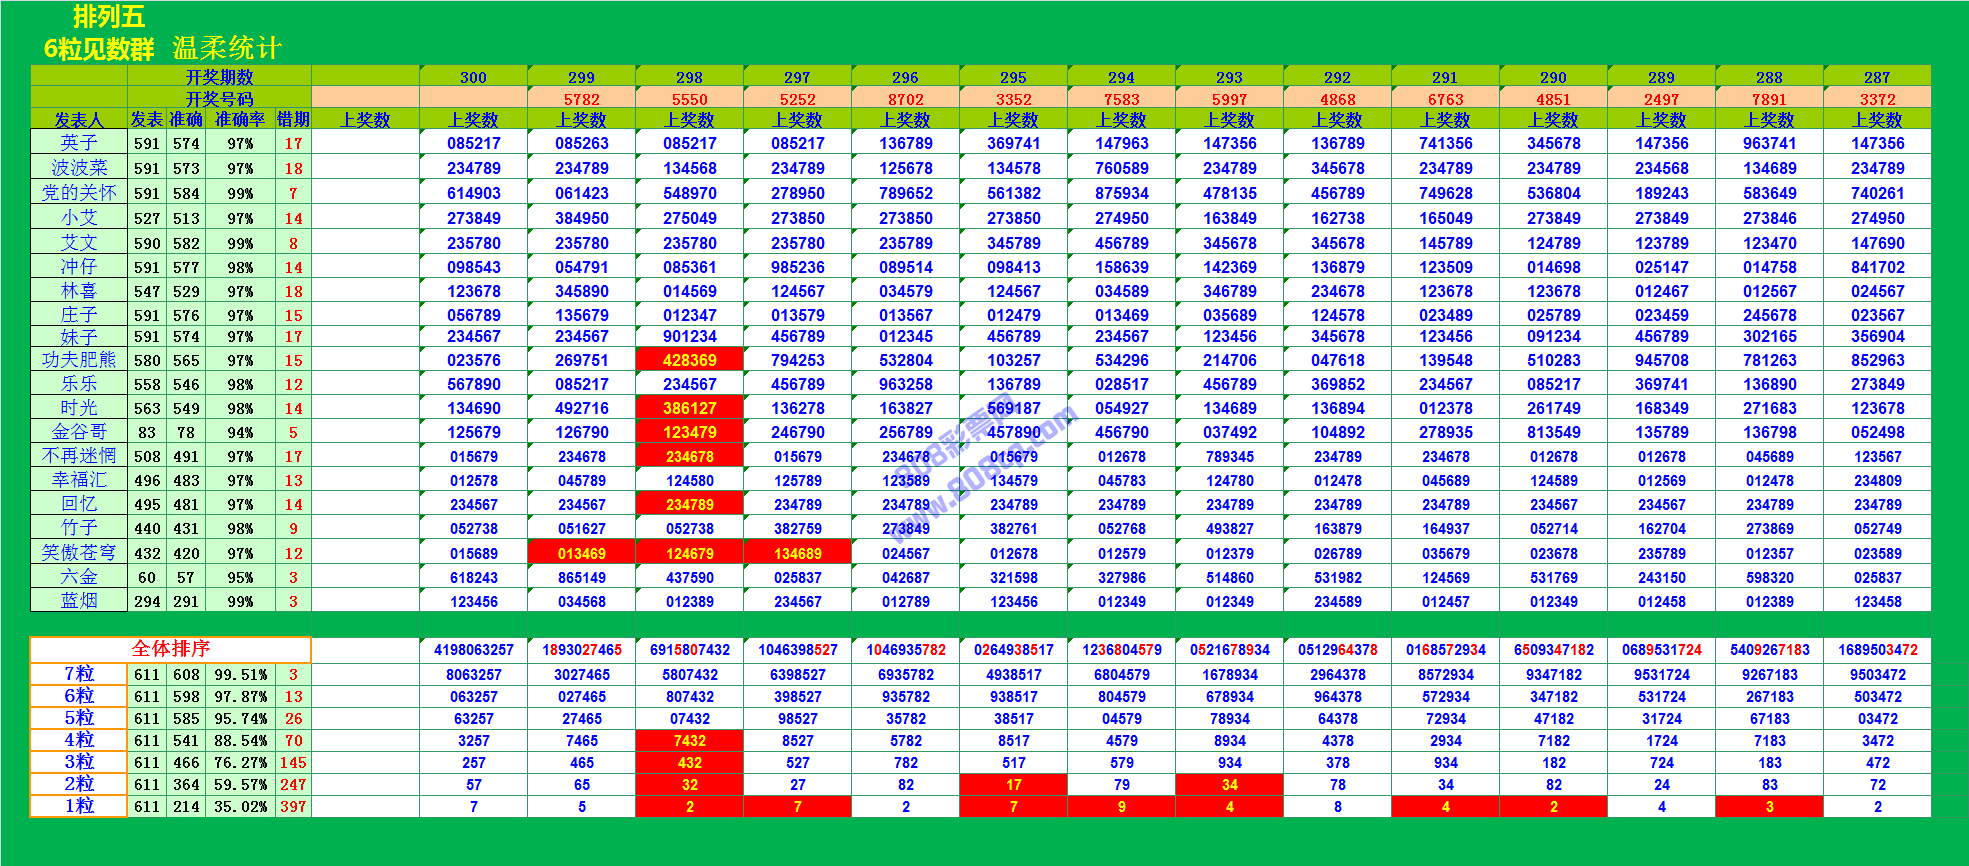Click the red 013469 cell

click(x=581, y=553)
